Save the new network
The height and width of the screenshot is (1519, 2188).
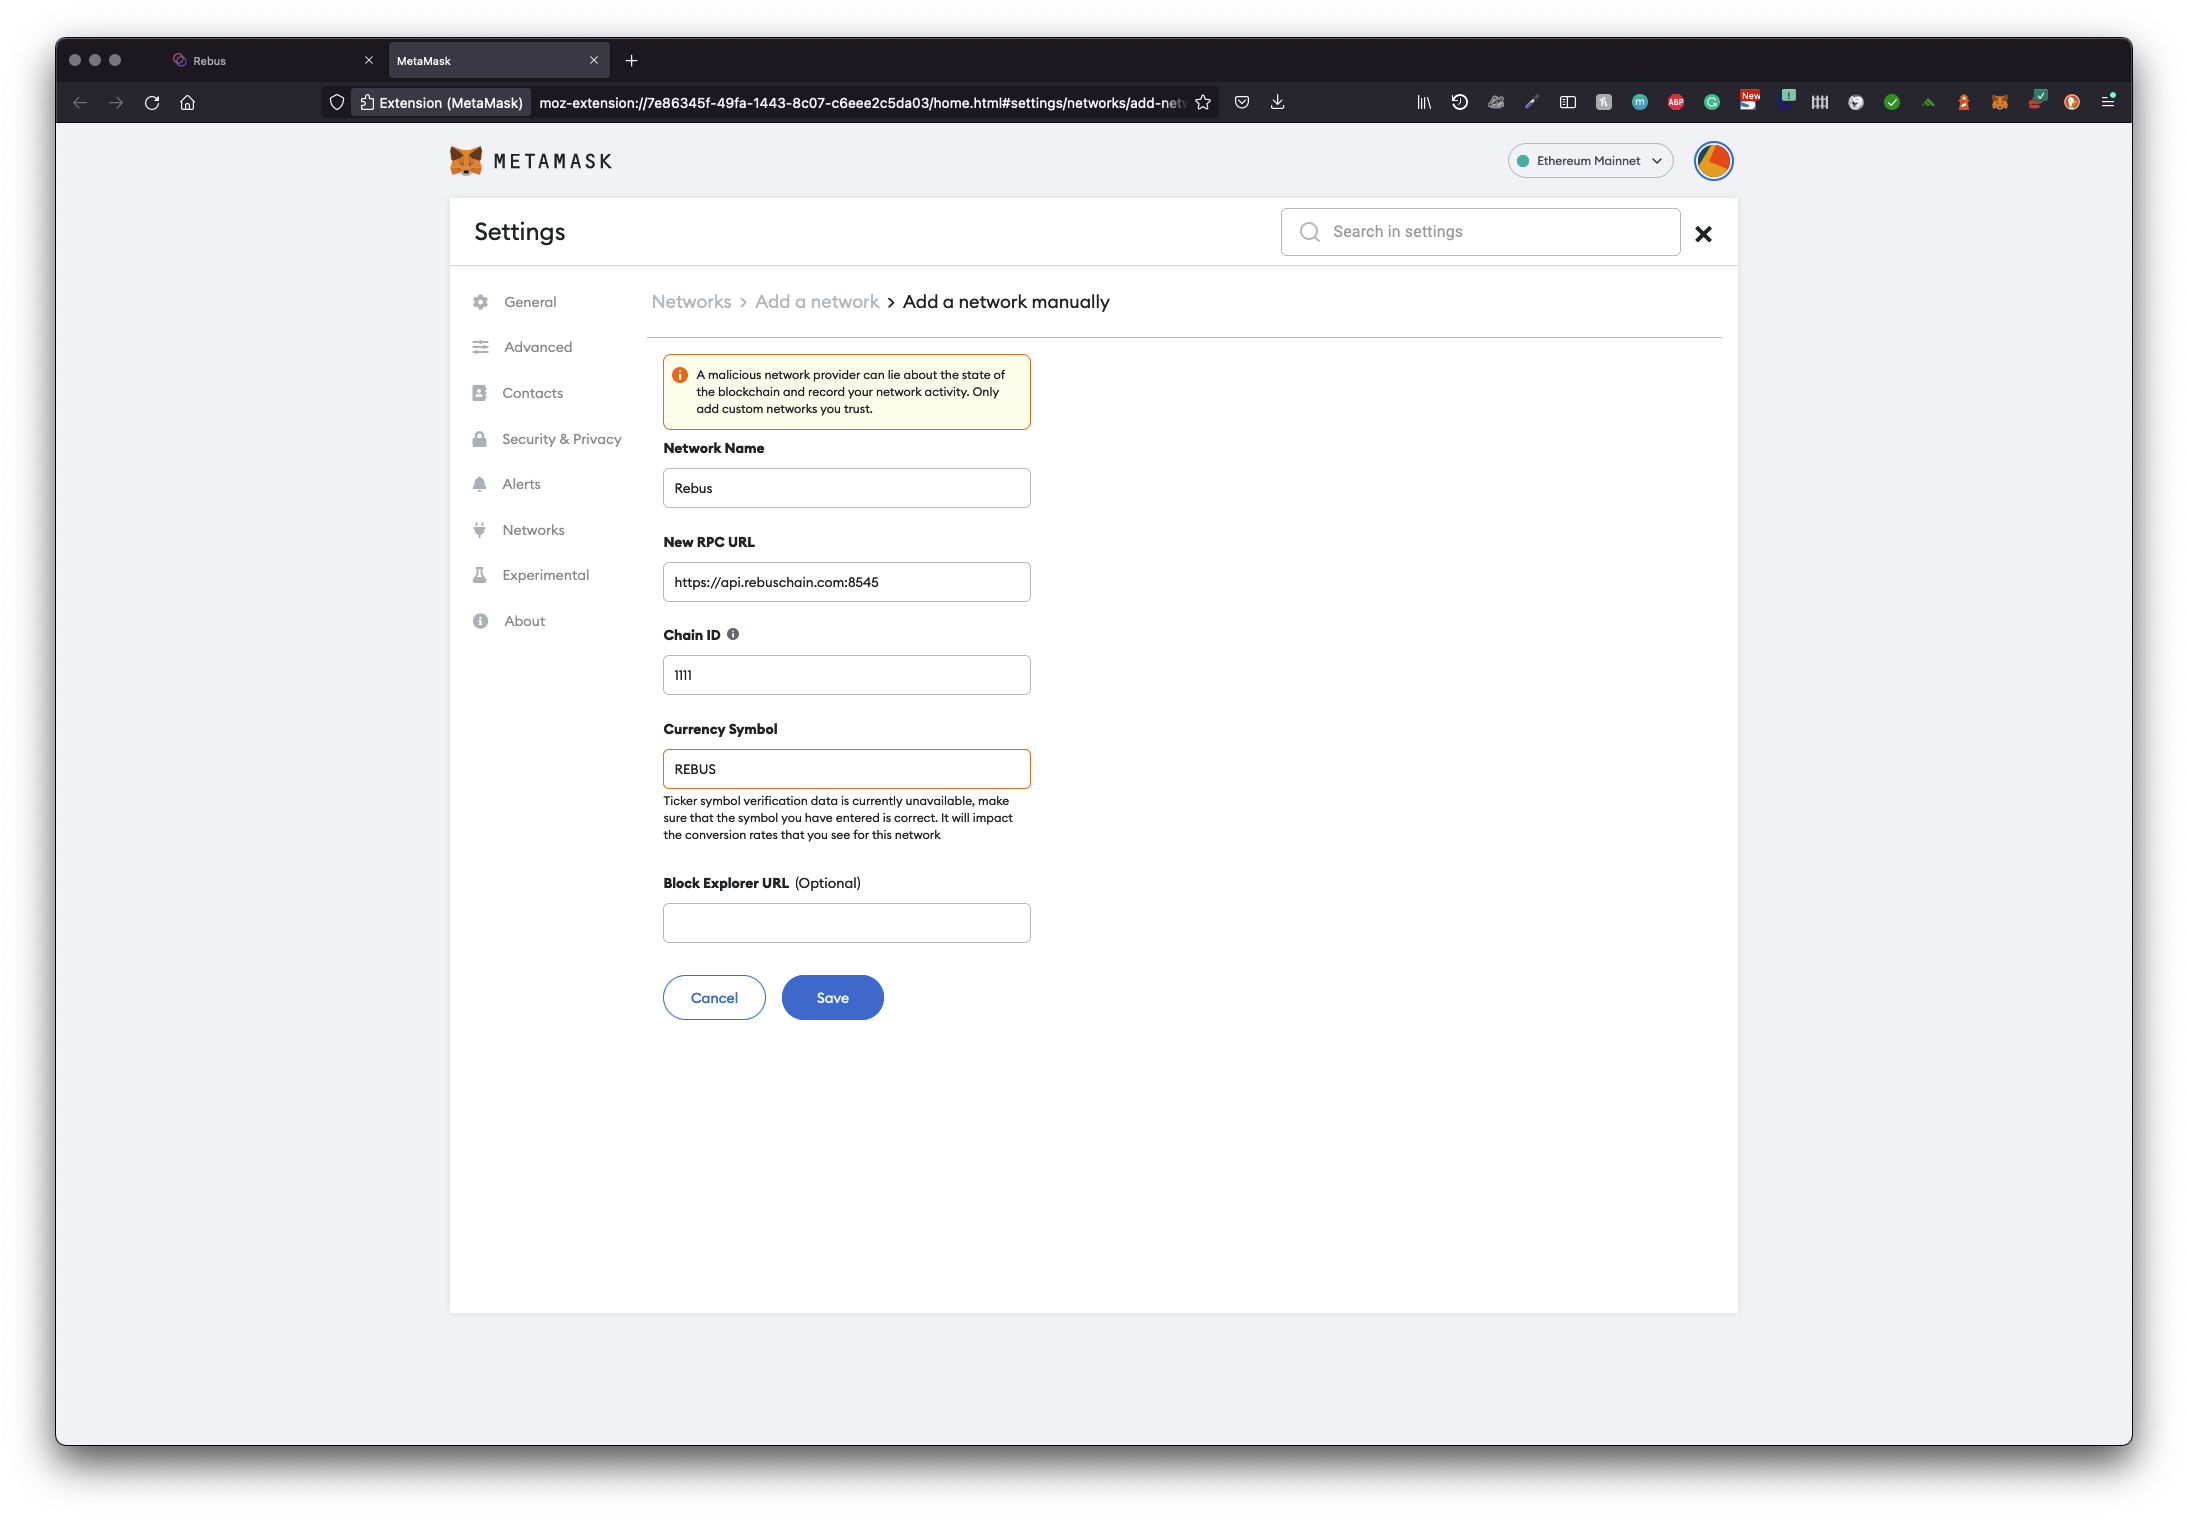832,998
